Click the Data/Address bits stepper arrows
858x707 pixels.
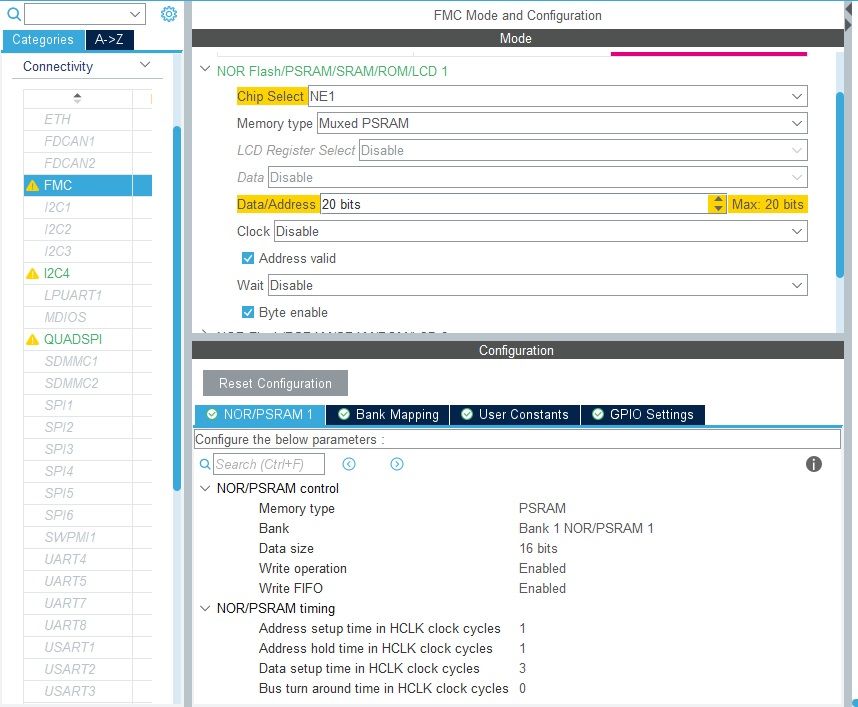coord(717,204)
